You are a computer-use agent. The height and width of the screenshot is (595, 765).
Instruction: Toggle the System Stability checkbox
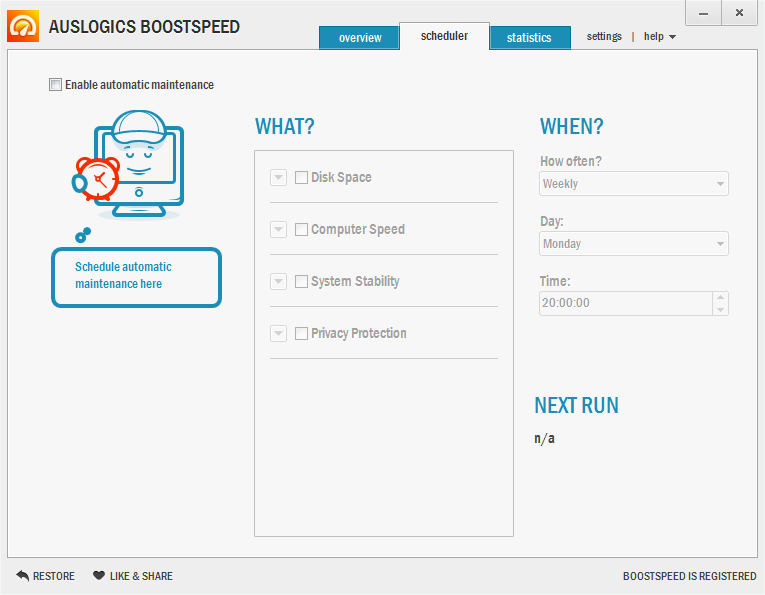[x=302, y=281]
